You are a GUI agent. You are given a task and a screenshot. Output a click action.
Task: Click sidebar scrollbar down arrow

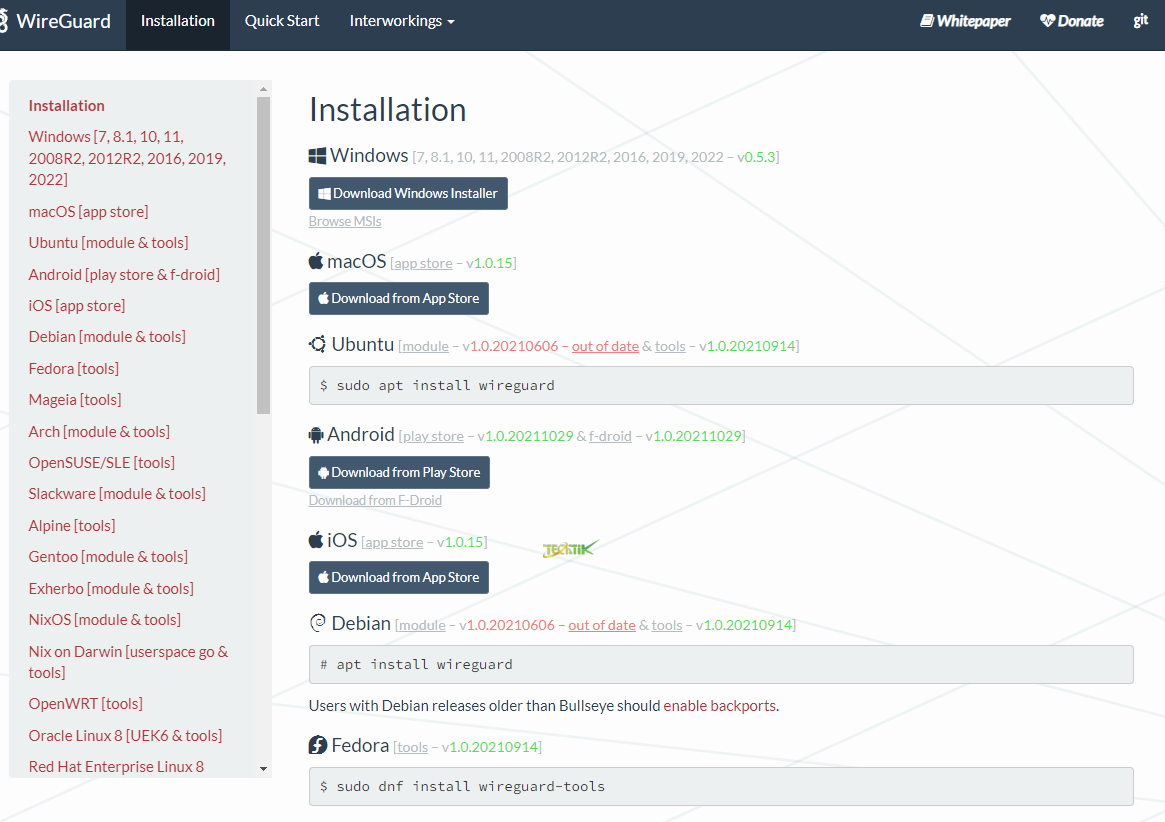(x=263, y=769)
